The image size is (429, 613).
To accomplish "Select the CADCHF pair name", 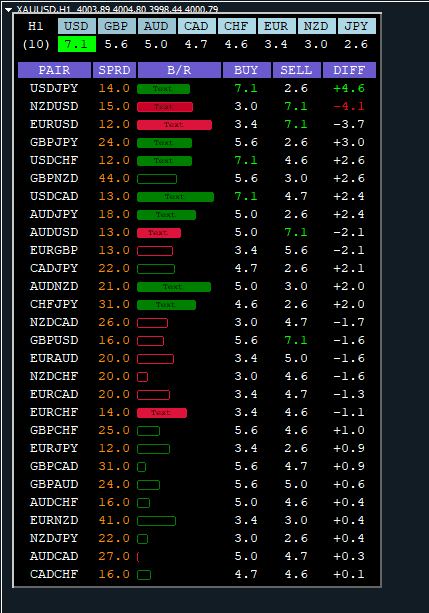I will 54,574.
